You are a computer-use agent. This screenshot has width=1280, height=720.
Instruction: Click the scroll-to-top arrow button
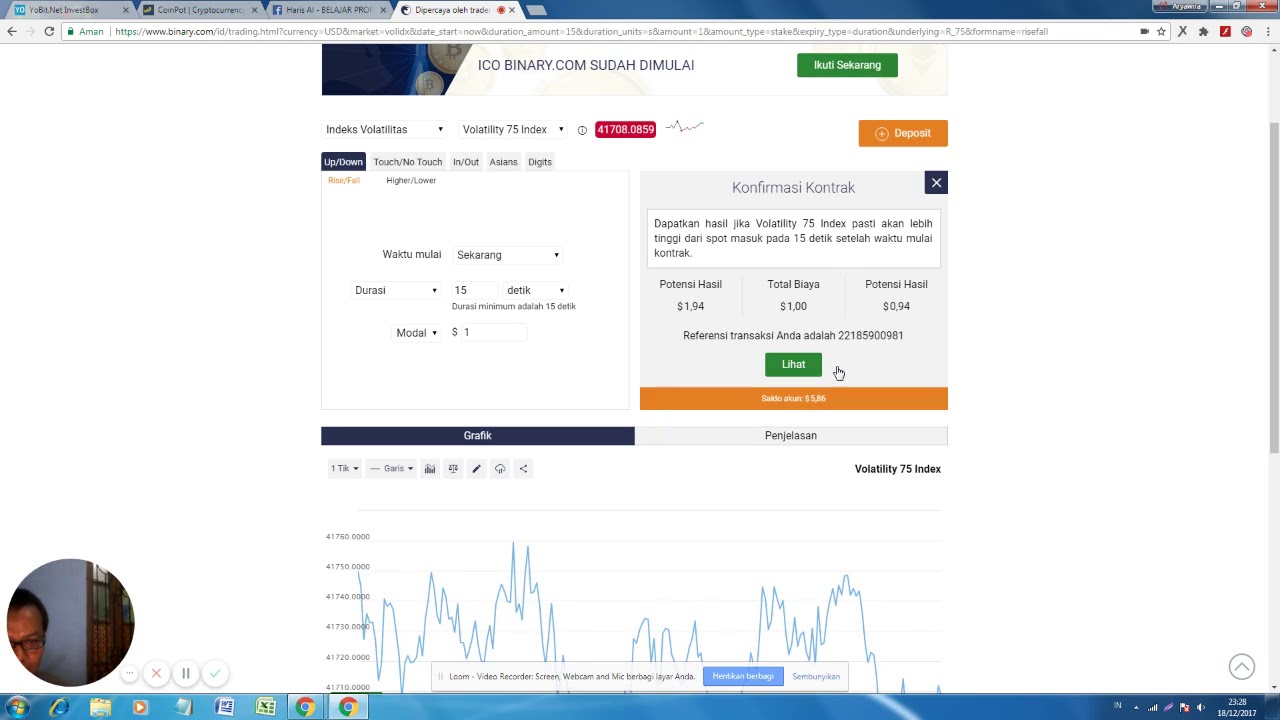tap(1242, 666)
